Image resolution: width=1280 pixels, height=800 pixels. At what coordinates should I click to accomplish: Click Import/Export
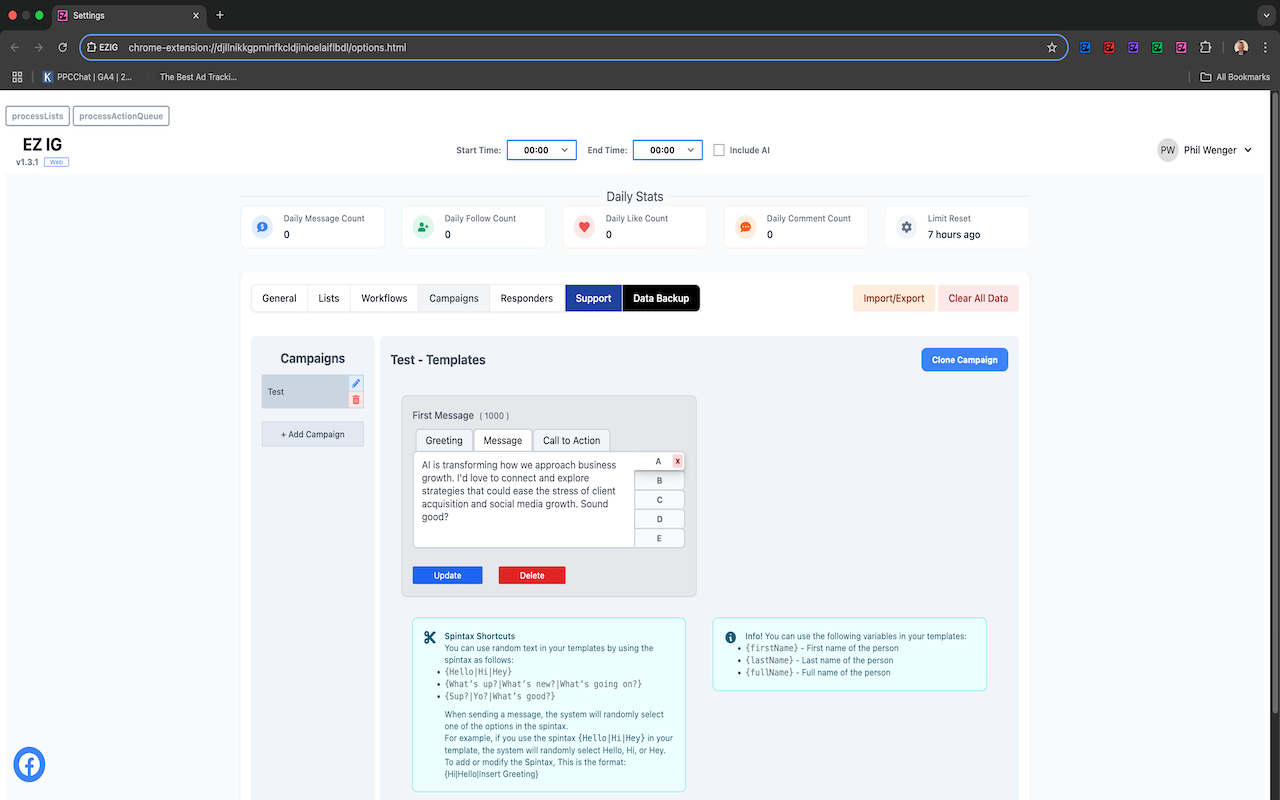(894, 298)
